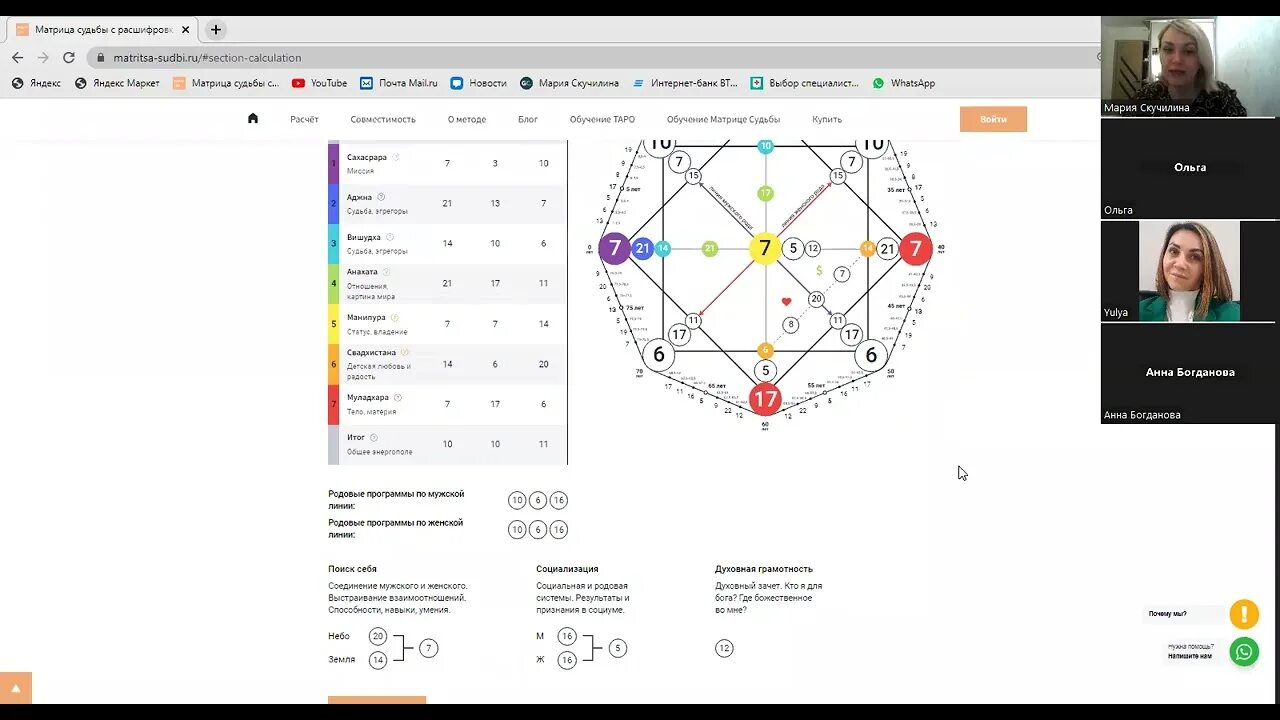Open the YouTube bookmark

(x=319, y=83)
